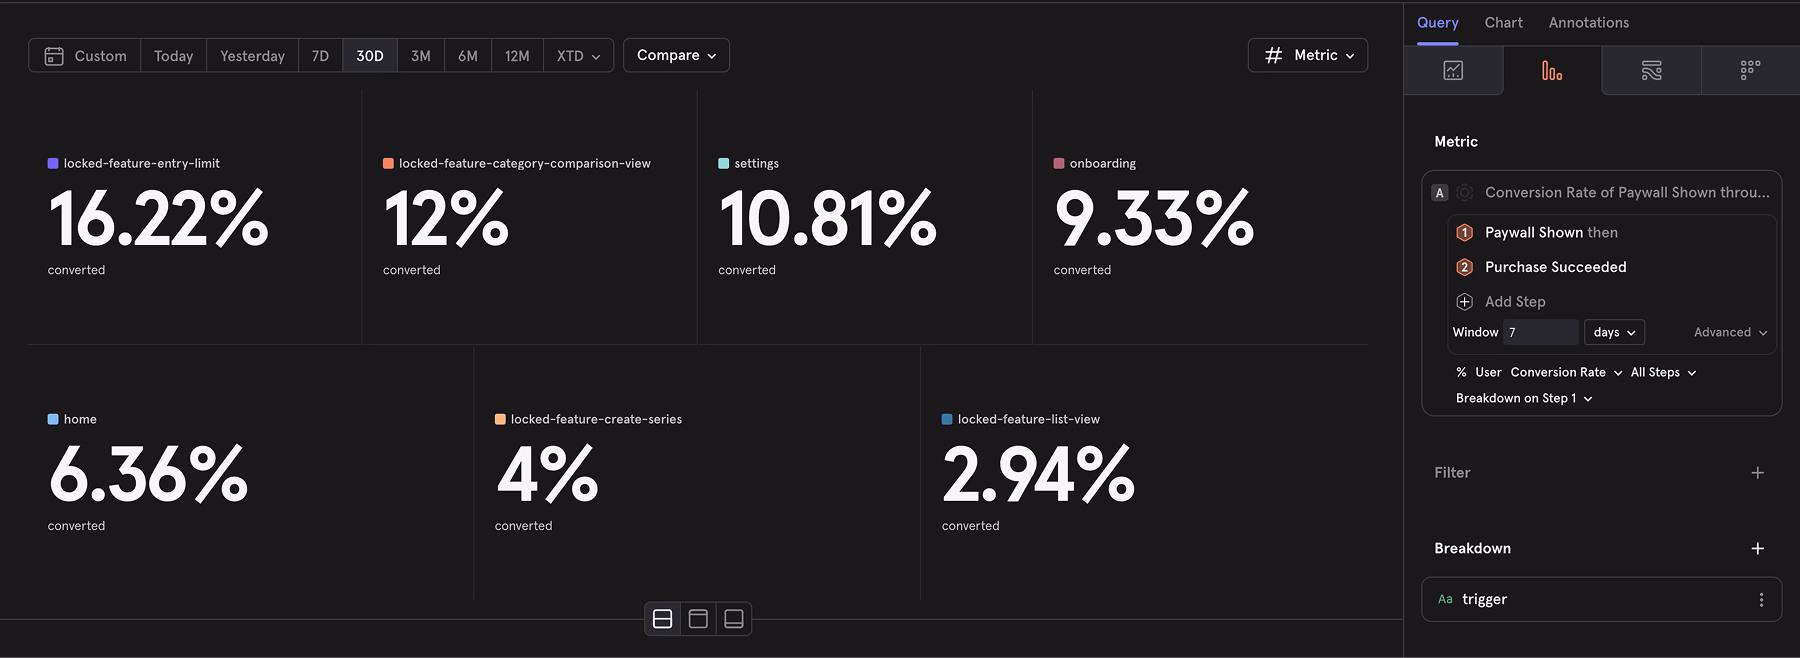Click the 10.81% settings metric value

click(827, 218)
